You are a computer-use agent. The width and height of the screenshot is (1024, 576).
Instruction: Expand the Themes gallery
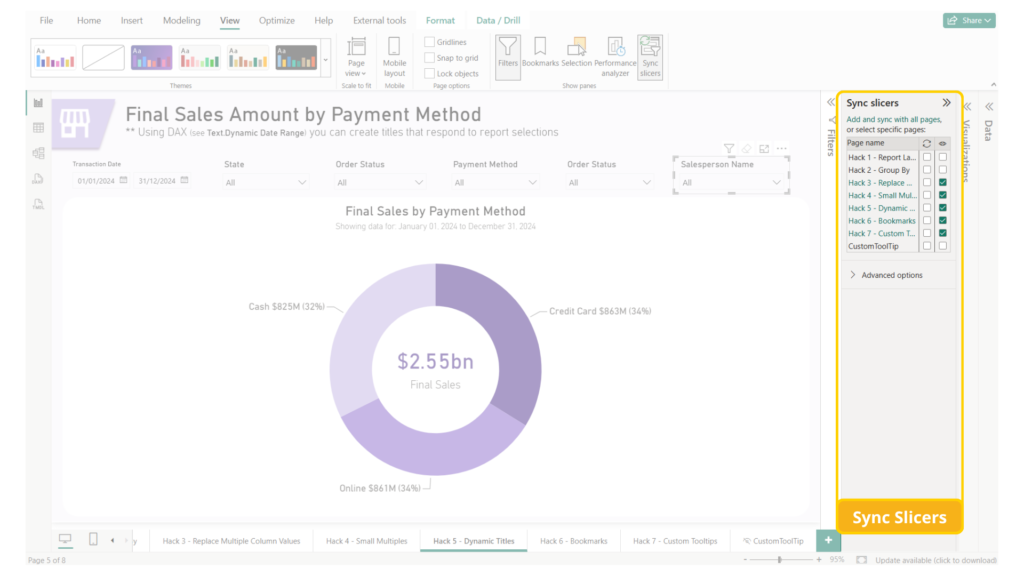tap(325, 60)
